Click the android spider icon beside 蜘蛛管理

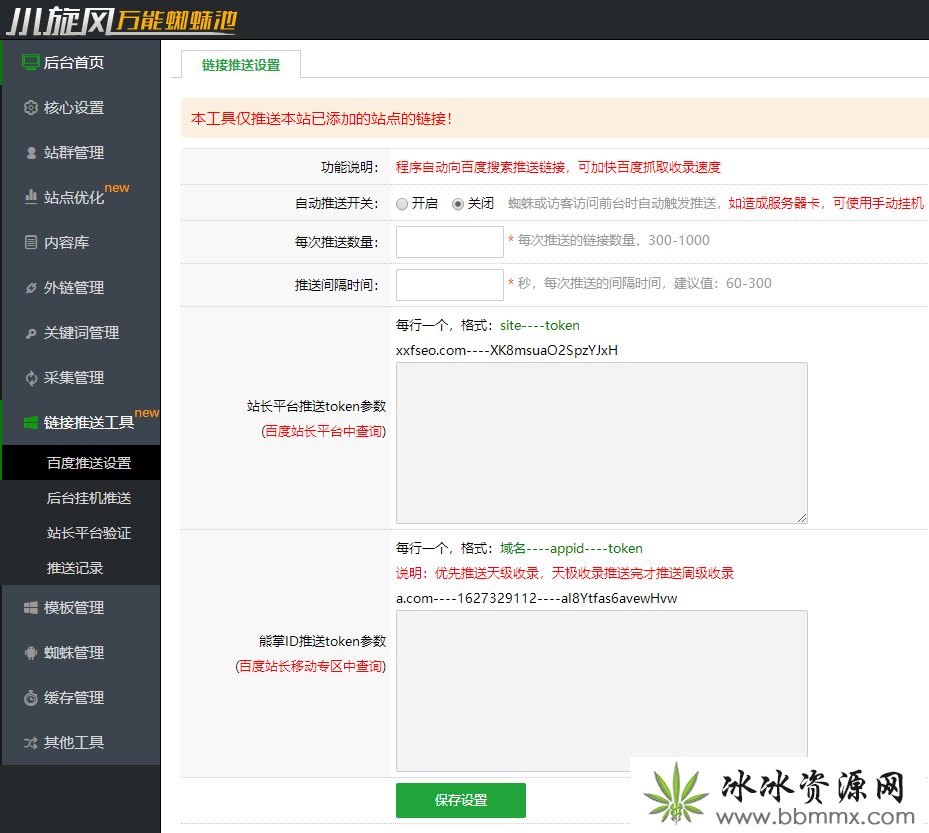[x=31, y=653]
